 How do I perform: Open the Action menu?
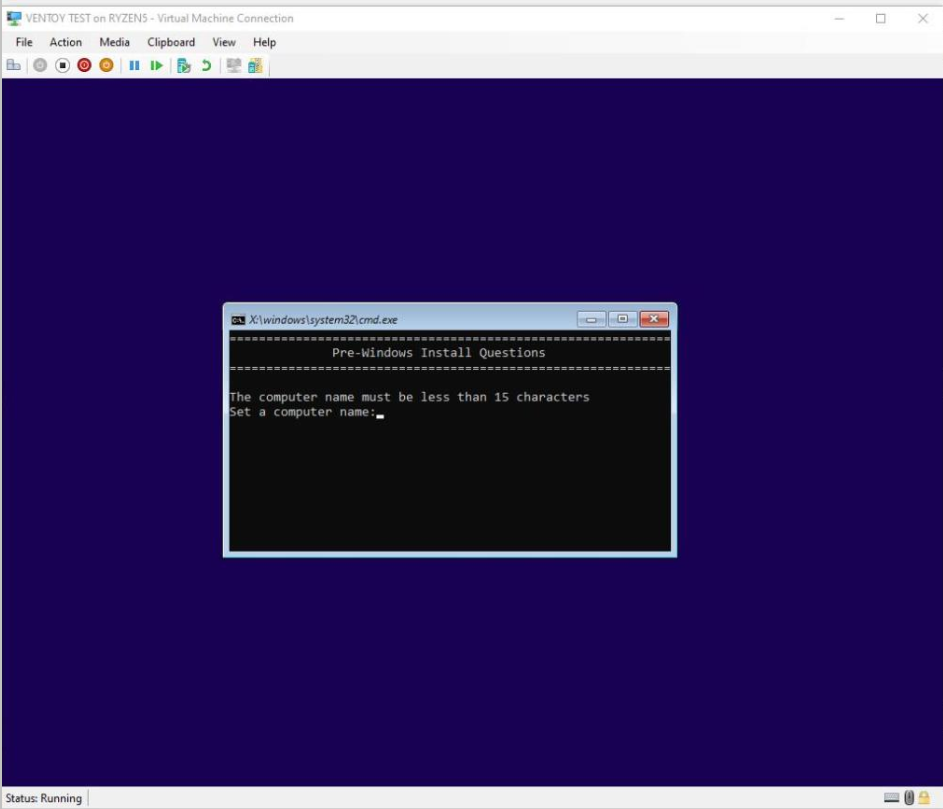pos(65,42)
